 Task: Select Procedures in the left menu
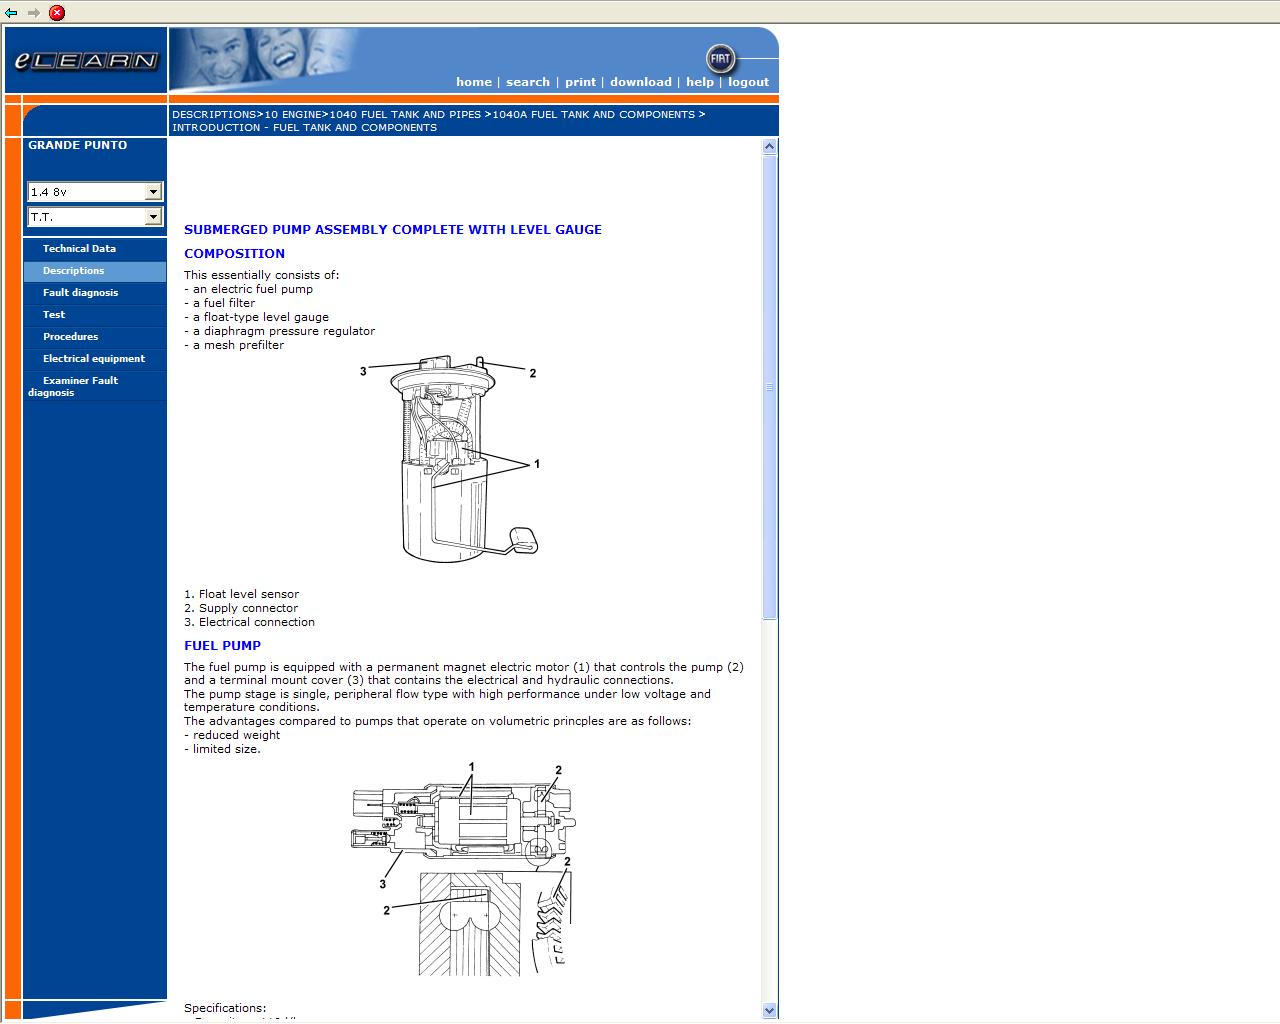(x=70, y=337)
